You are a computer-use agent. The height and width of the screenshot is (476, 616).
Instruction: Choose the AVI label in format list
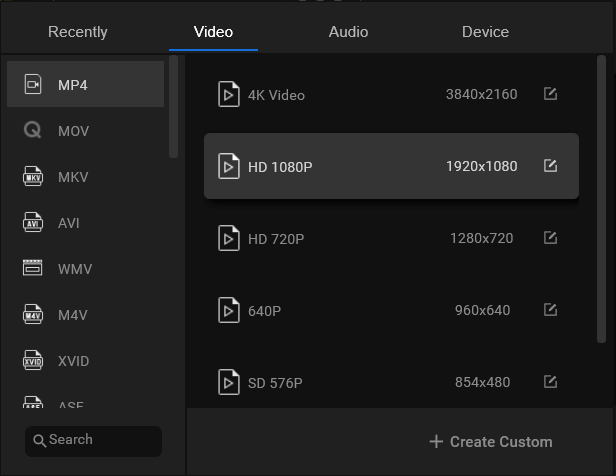tap(69, 223)
